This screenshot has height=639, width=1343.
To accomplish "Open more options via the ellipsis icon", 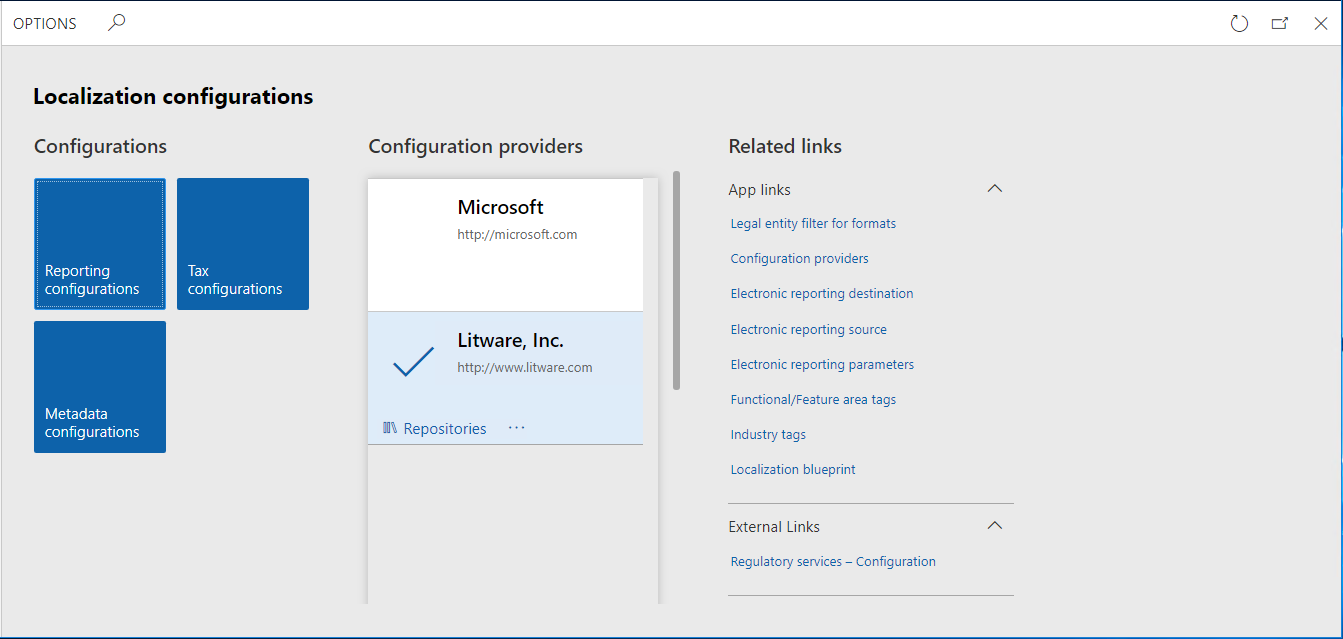I will coord(516,428).
